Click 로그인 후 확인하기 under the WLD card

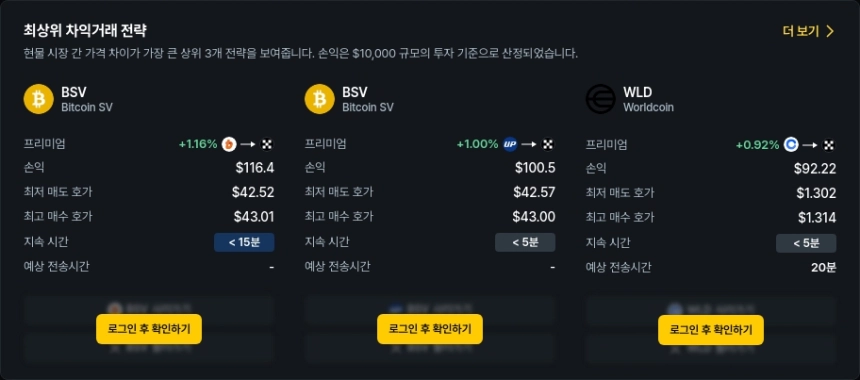pos(711,329)
